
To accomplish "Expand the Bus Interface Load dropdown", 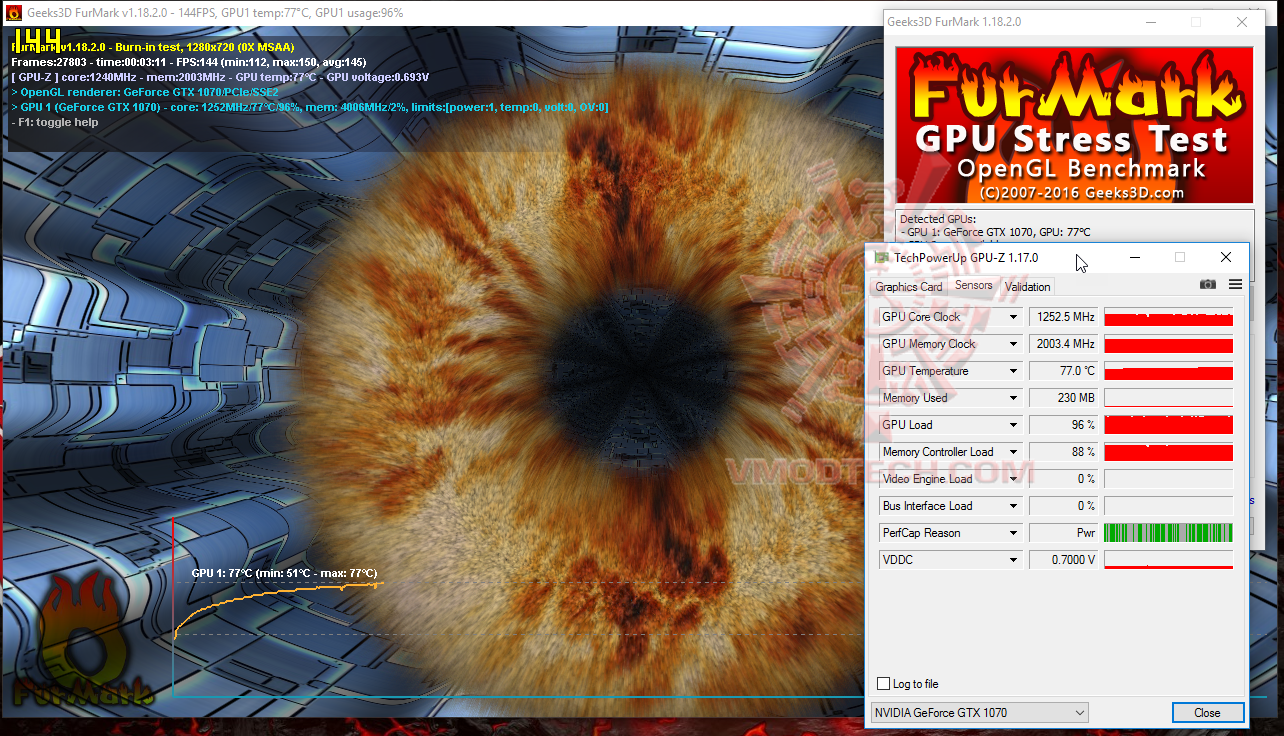I will click(x=1013, y=506).
